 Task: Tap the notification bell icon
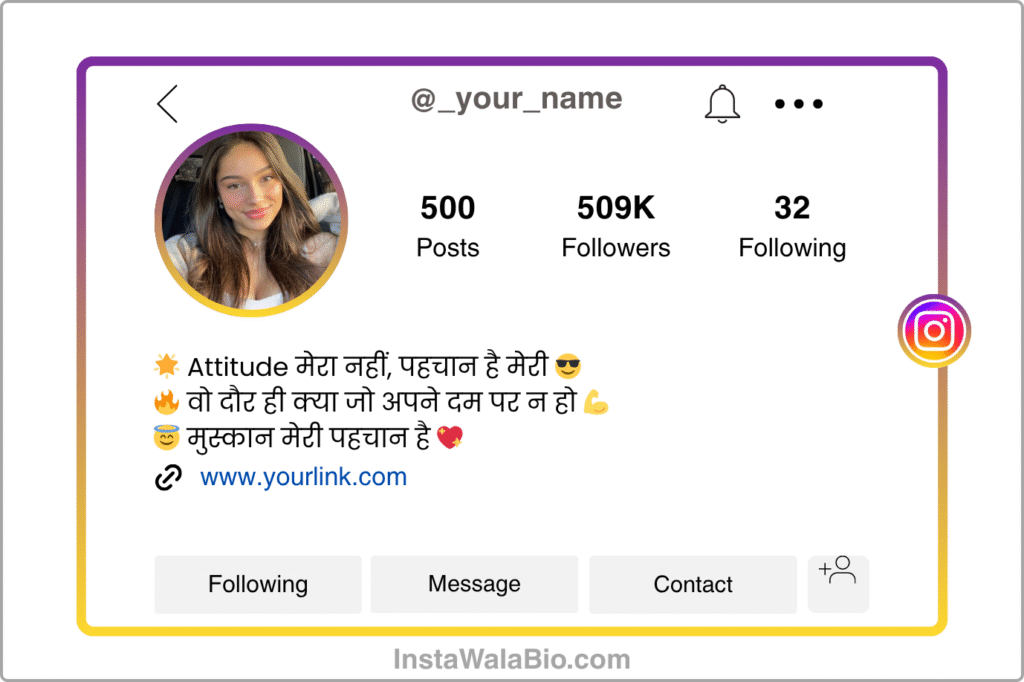coord(722,104)
